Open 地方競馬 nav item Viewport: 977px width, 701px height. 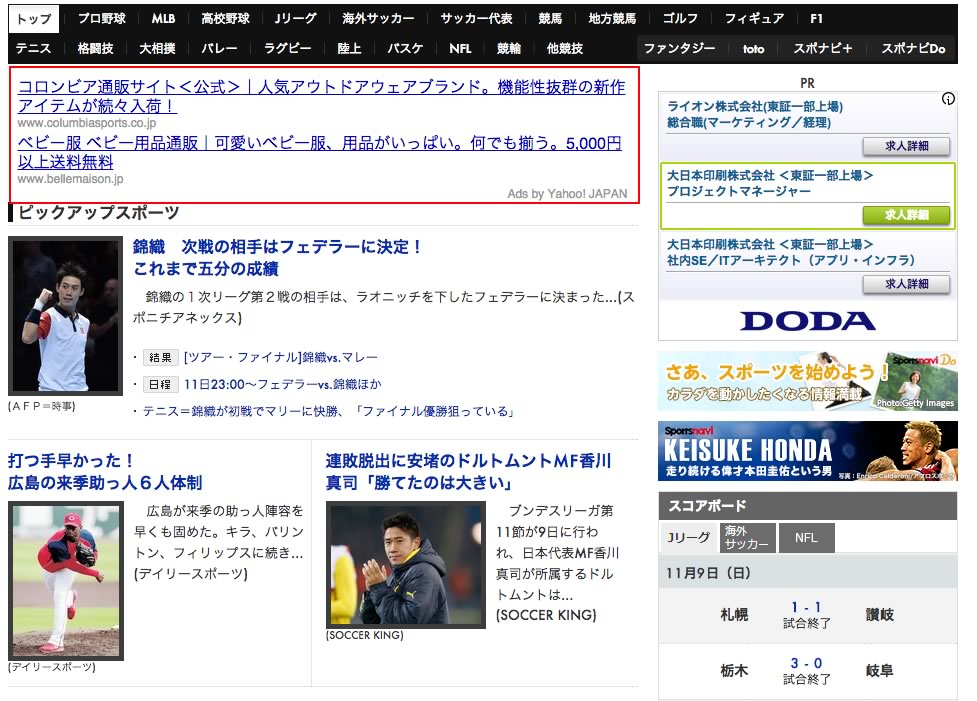click(612, 19)
